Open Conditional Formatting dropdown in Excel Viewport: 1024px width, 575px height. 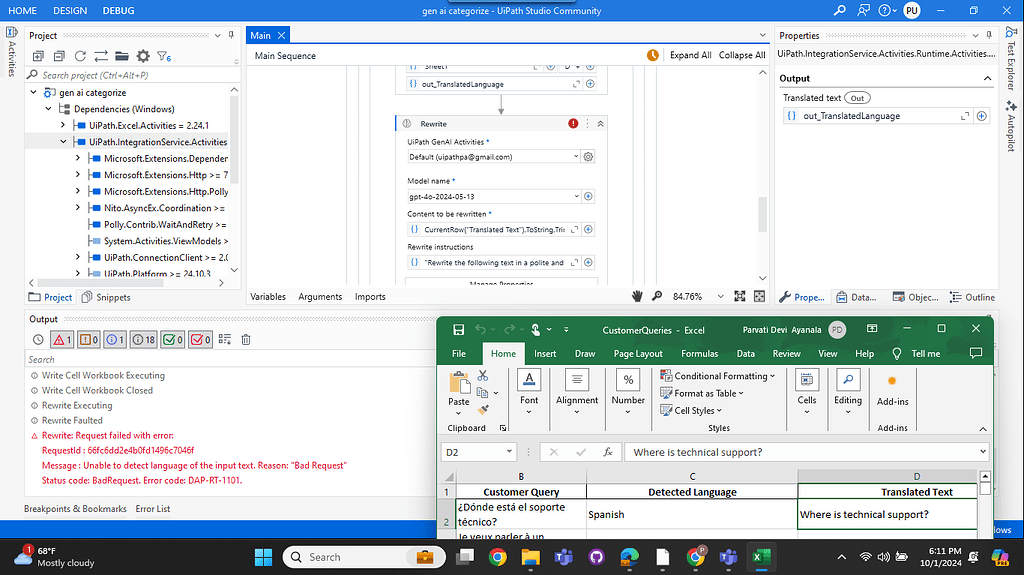click(718, 376)
